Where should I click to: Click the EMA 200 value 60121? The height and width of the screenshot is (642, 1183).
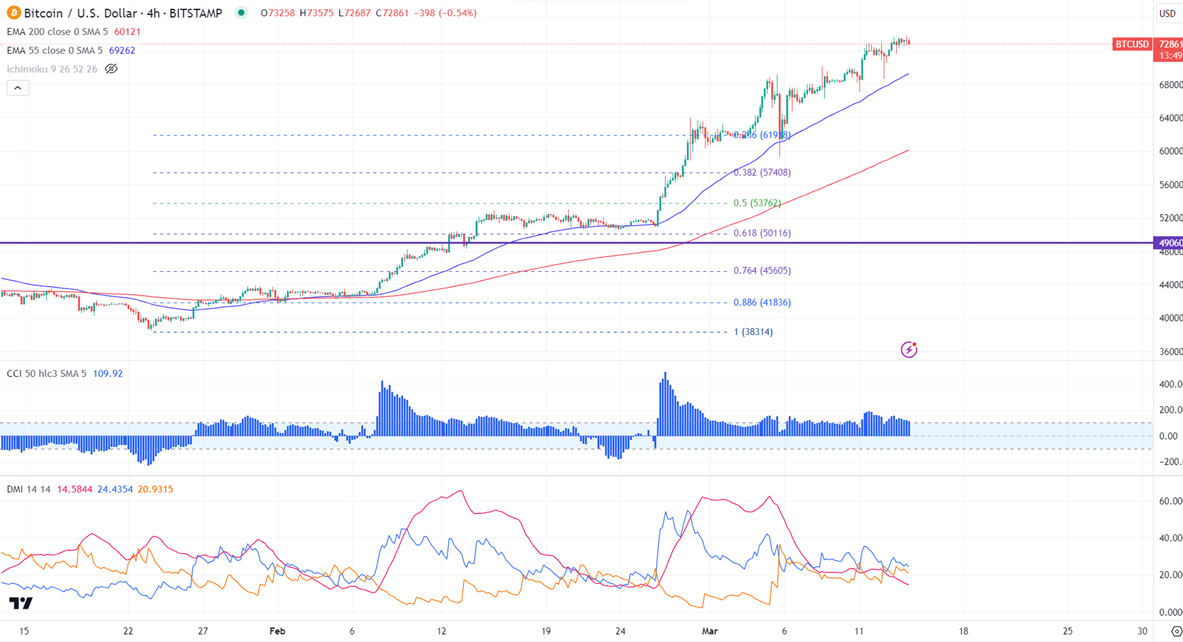tap(128, 32)
